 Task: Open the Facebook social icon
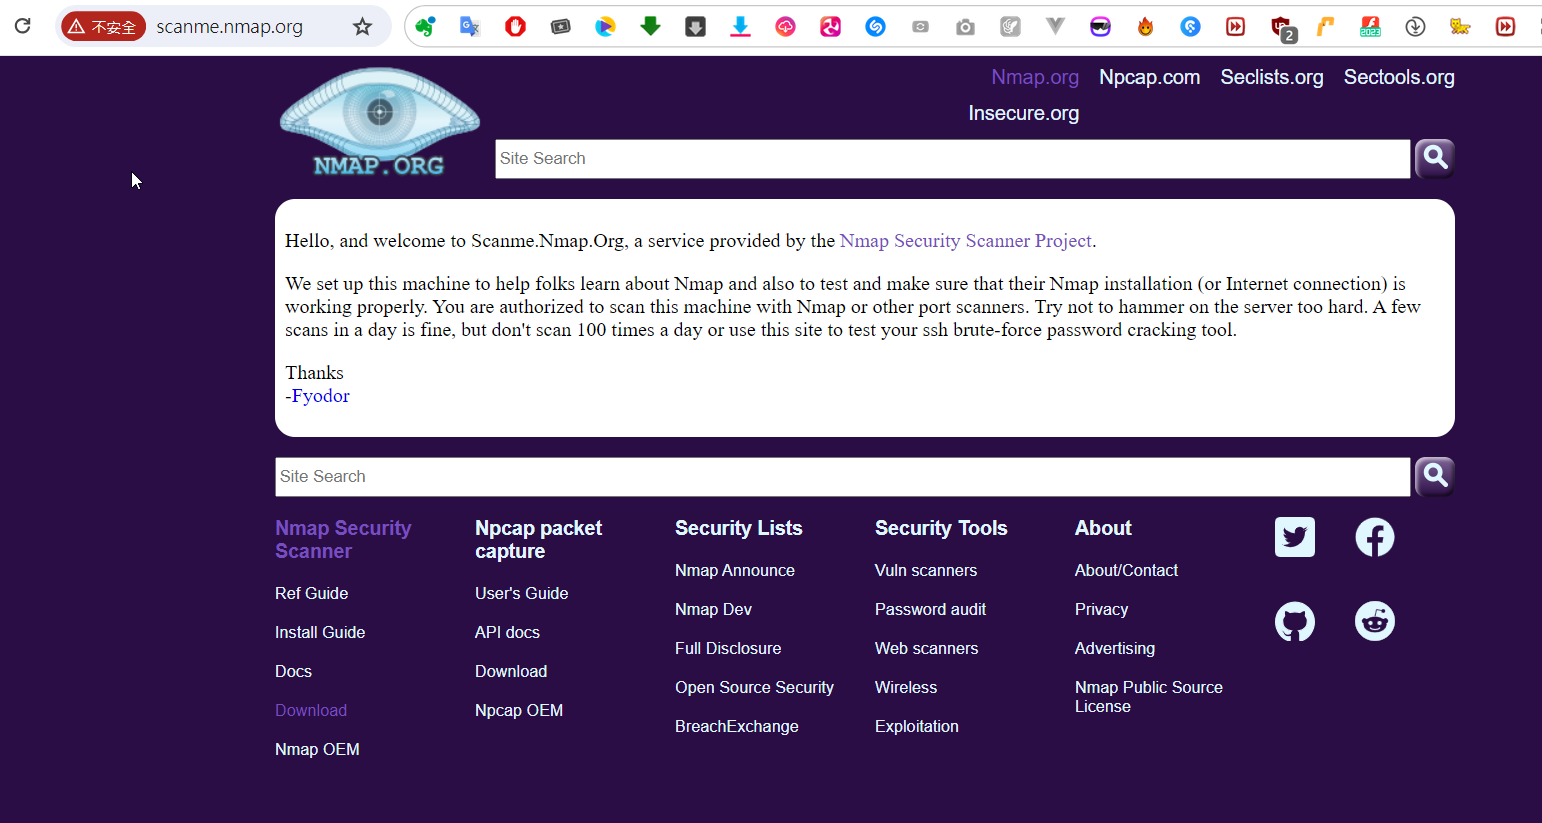click(x=1375, y=537)
